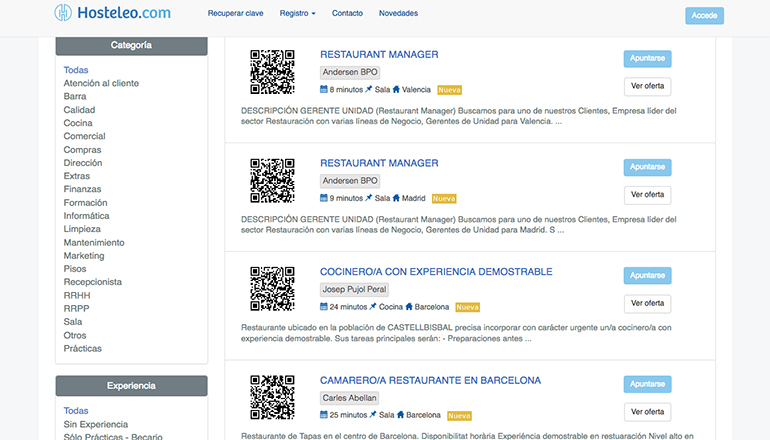
Task: Click Ver oferta for Cocinero/a offer
Action: 647,303
